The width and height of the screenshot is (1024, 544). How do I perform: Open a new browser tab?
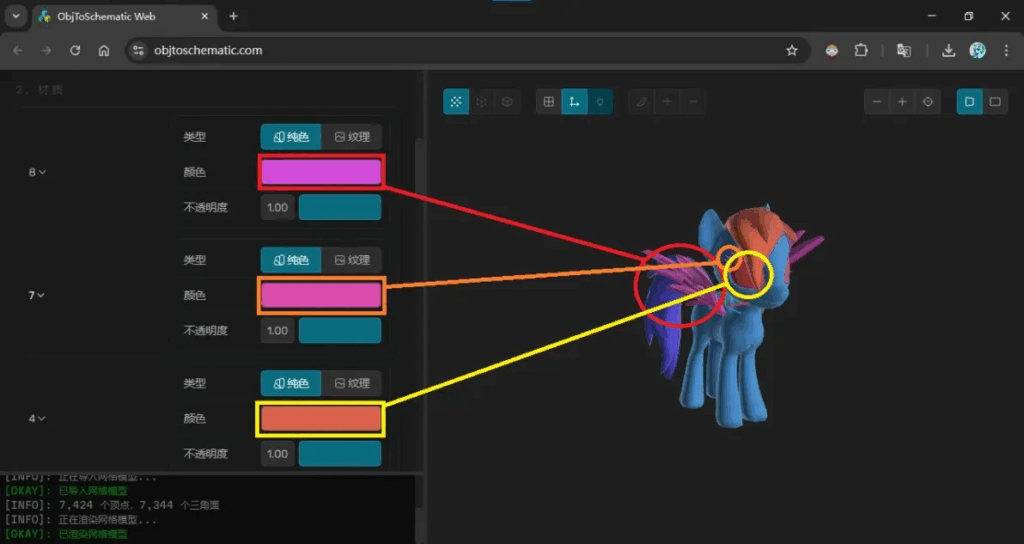click(x=233, y=16)
